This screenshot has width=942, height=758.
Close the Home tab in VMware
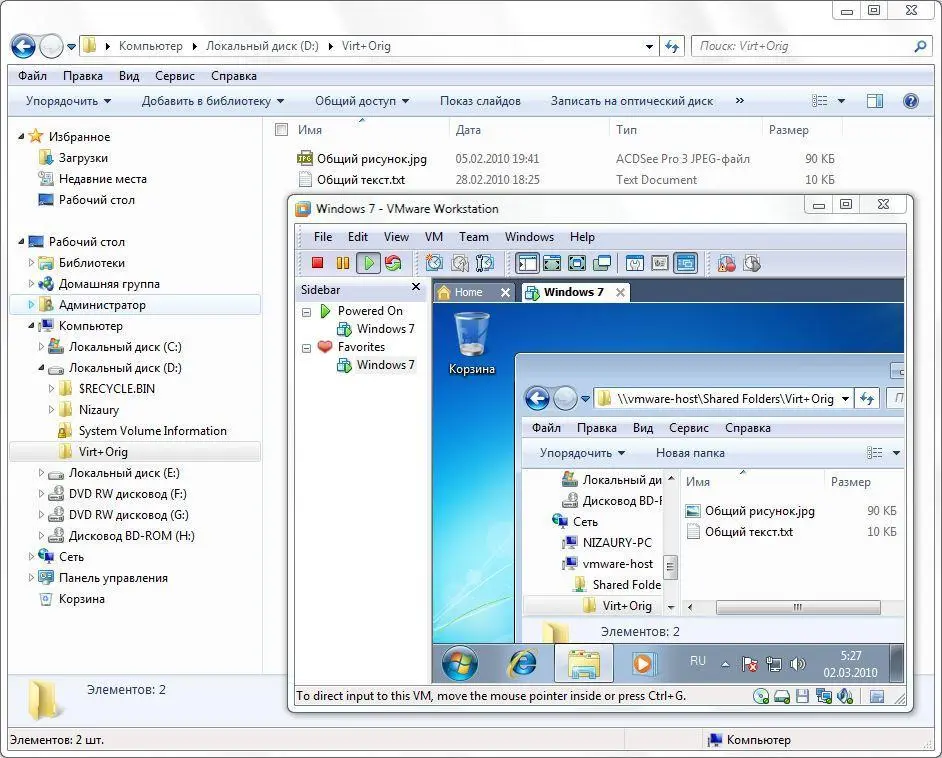pyautogui.click(x=505, y=293)
